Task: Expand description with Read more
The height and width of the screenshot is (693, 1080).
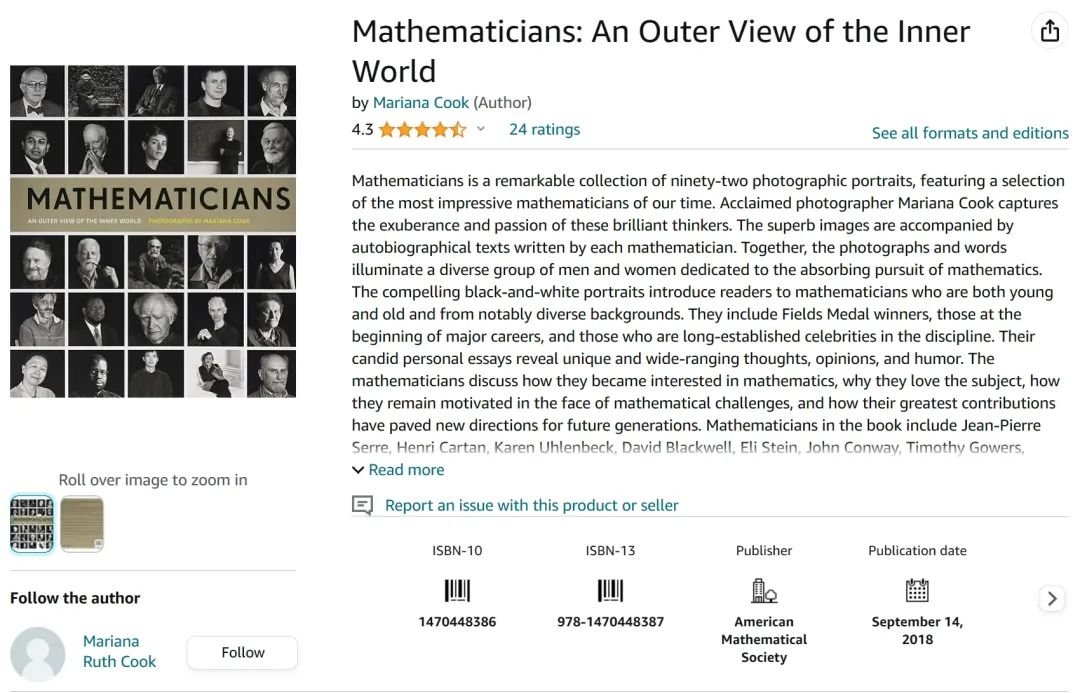Action: tap(399, 470)
